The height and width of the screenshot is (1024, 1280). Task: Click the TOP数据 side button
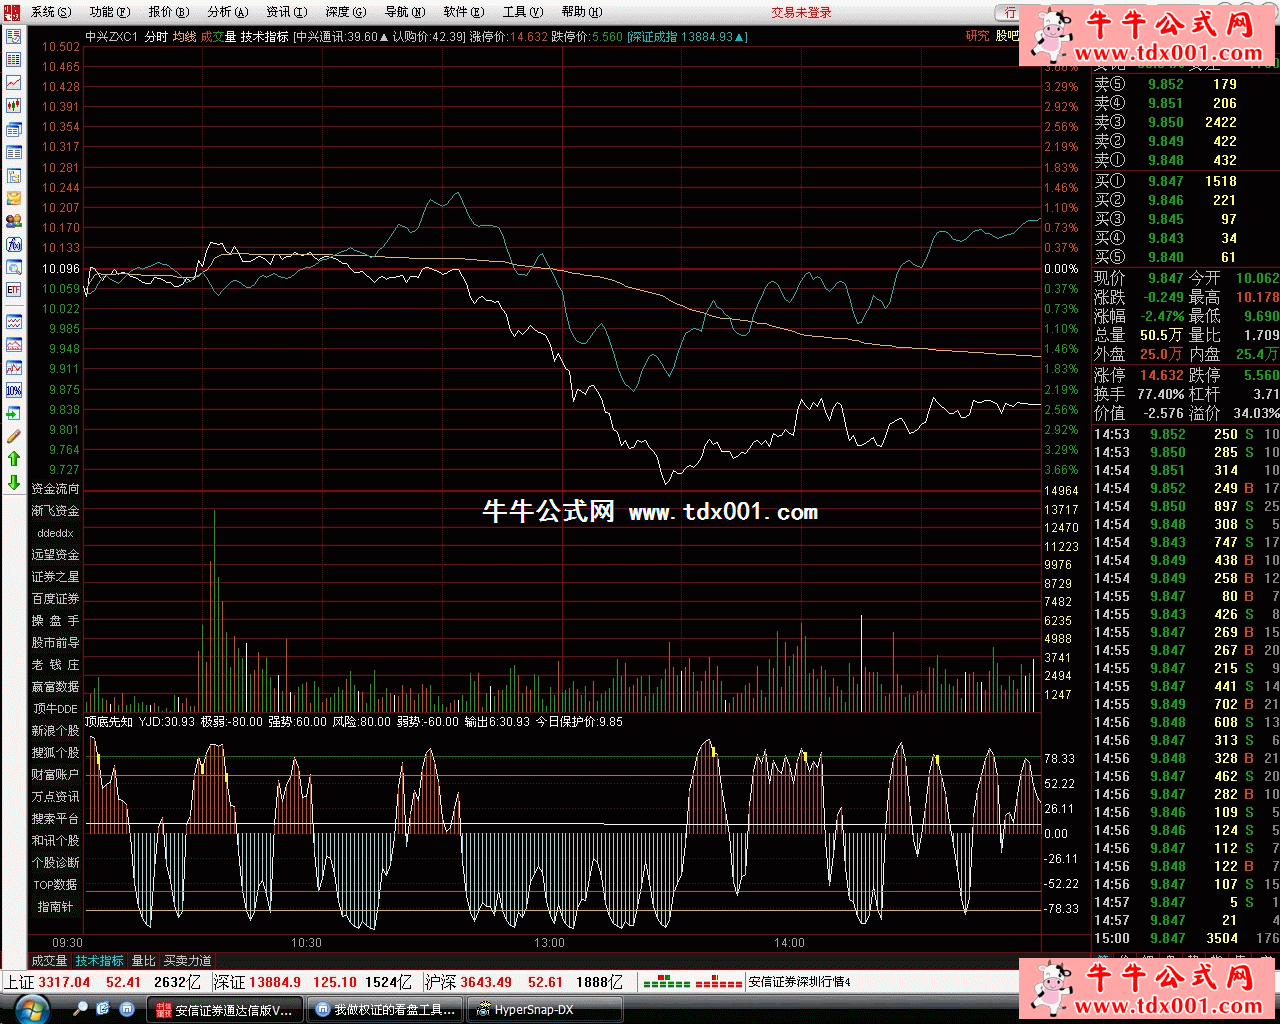point(55,885)
